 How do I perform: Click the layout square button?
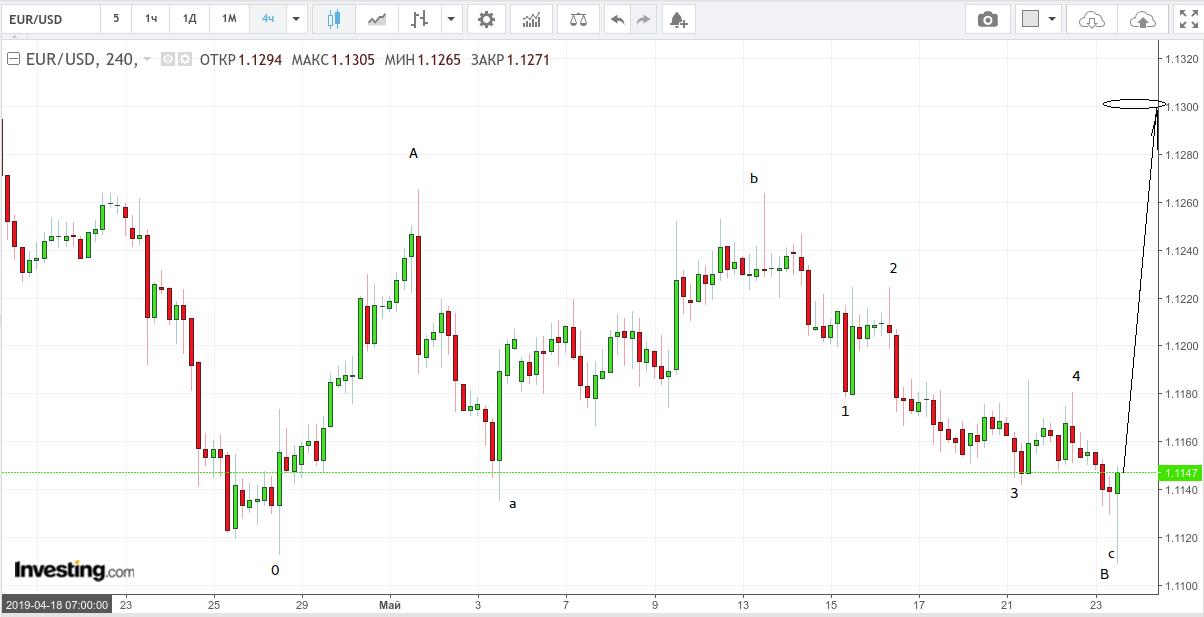click(1029, 19)
